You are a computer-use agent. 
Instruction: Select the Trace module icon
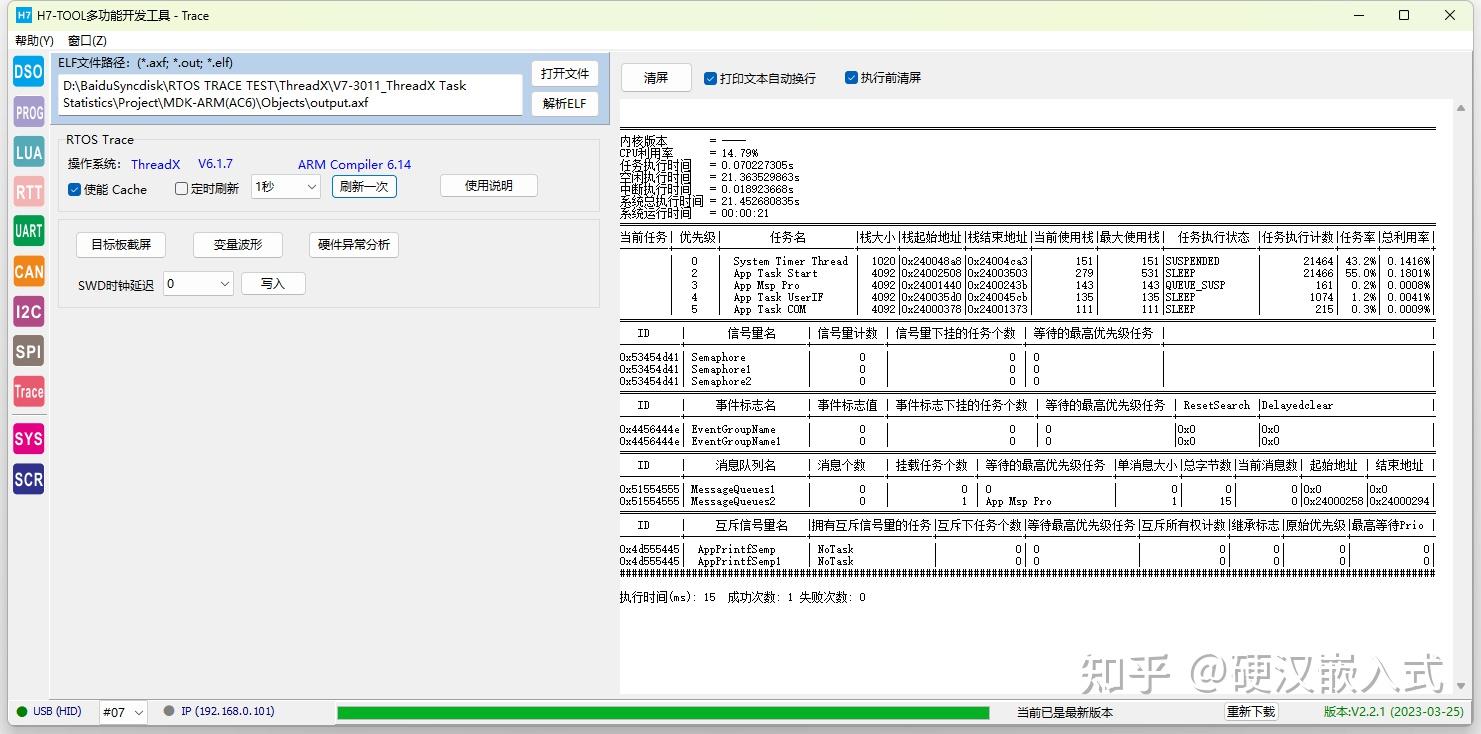(28, 391)
